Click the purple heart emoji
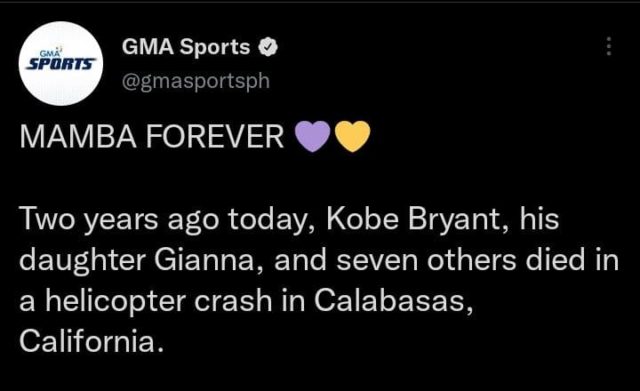Image resolution: width=640 pixels, height=391 pixels. (313, 137)
